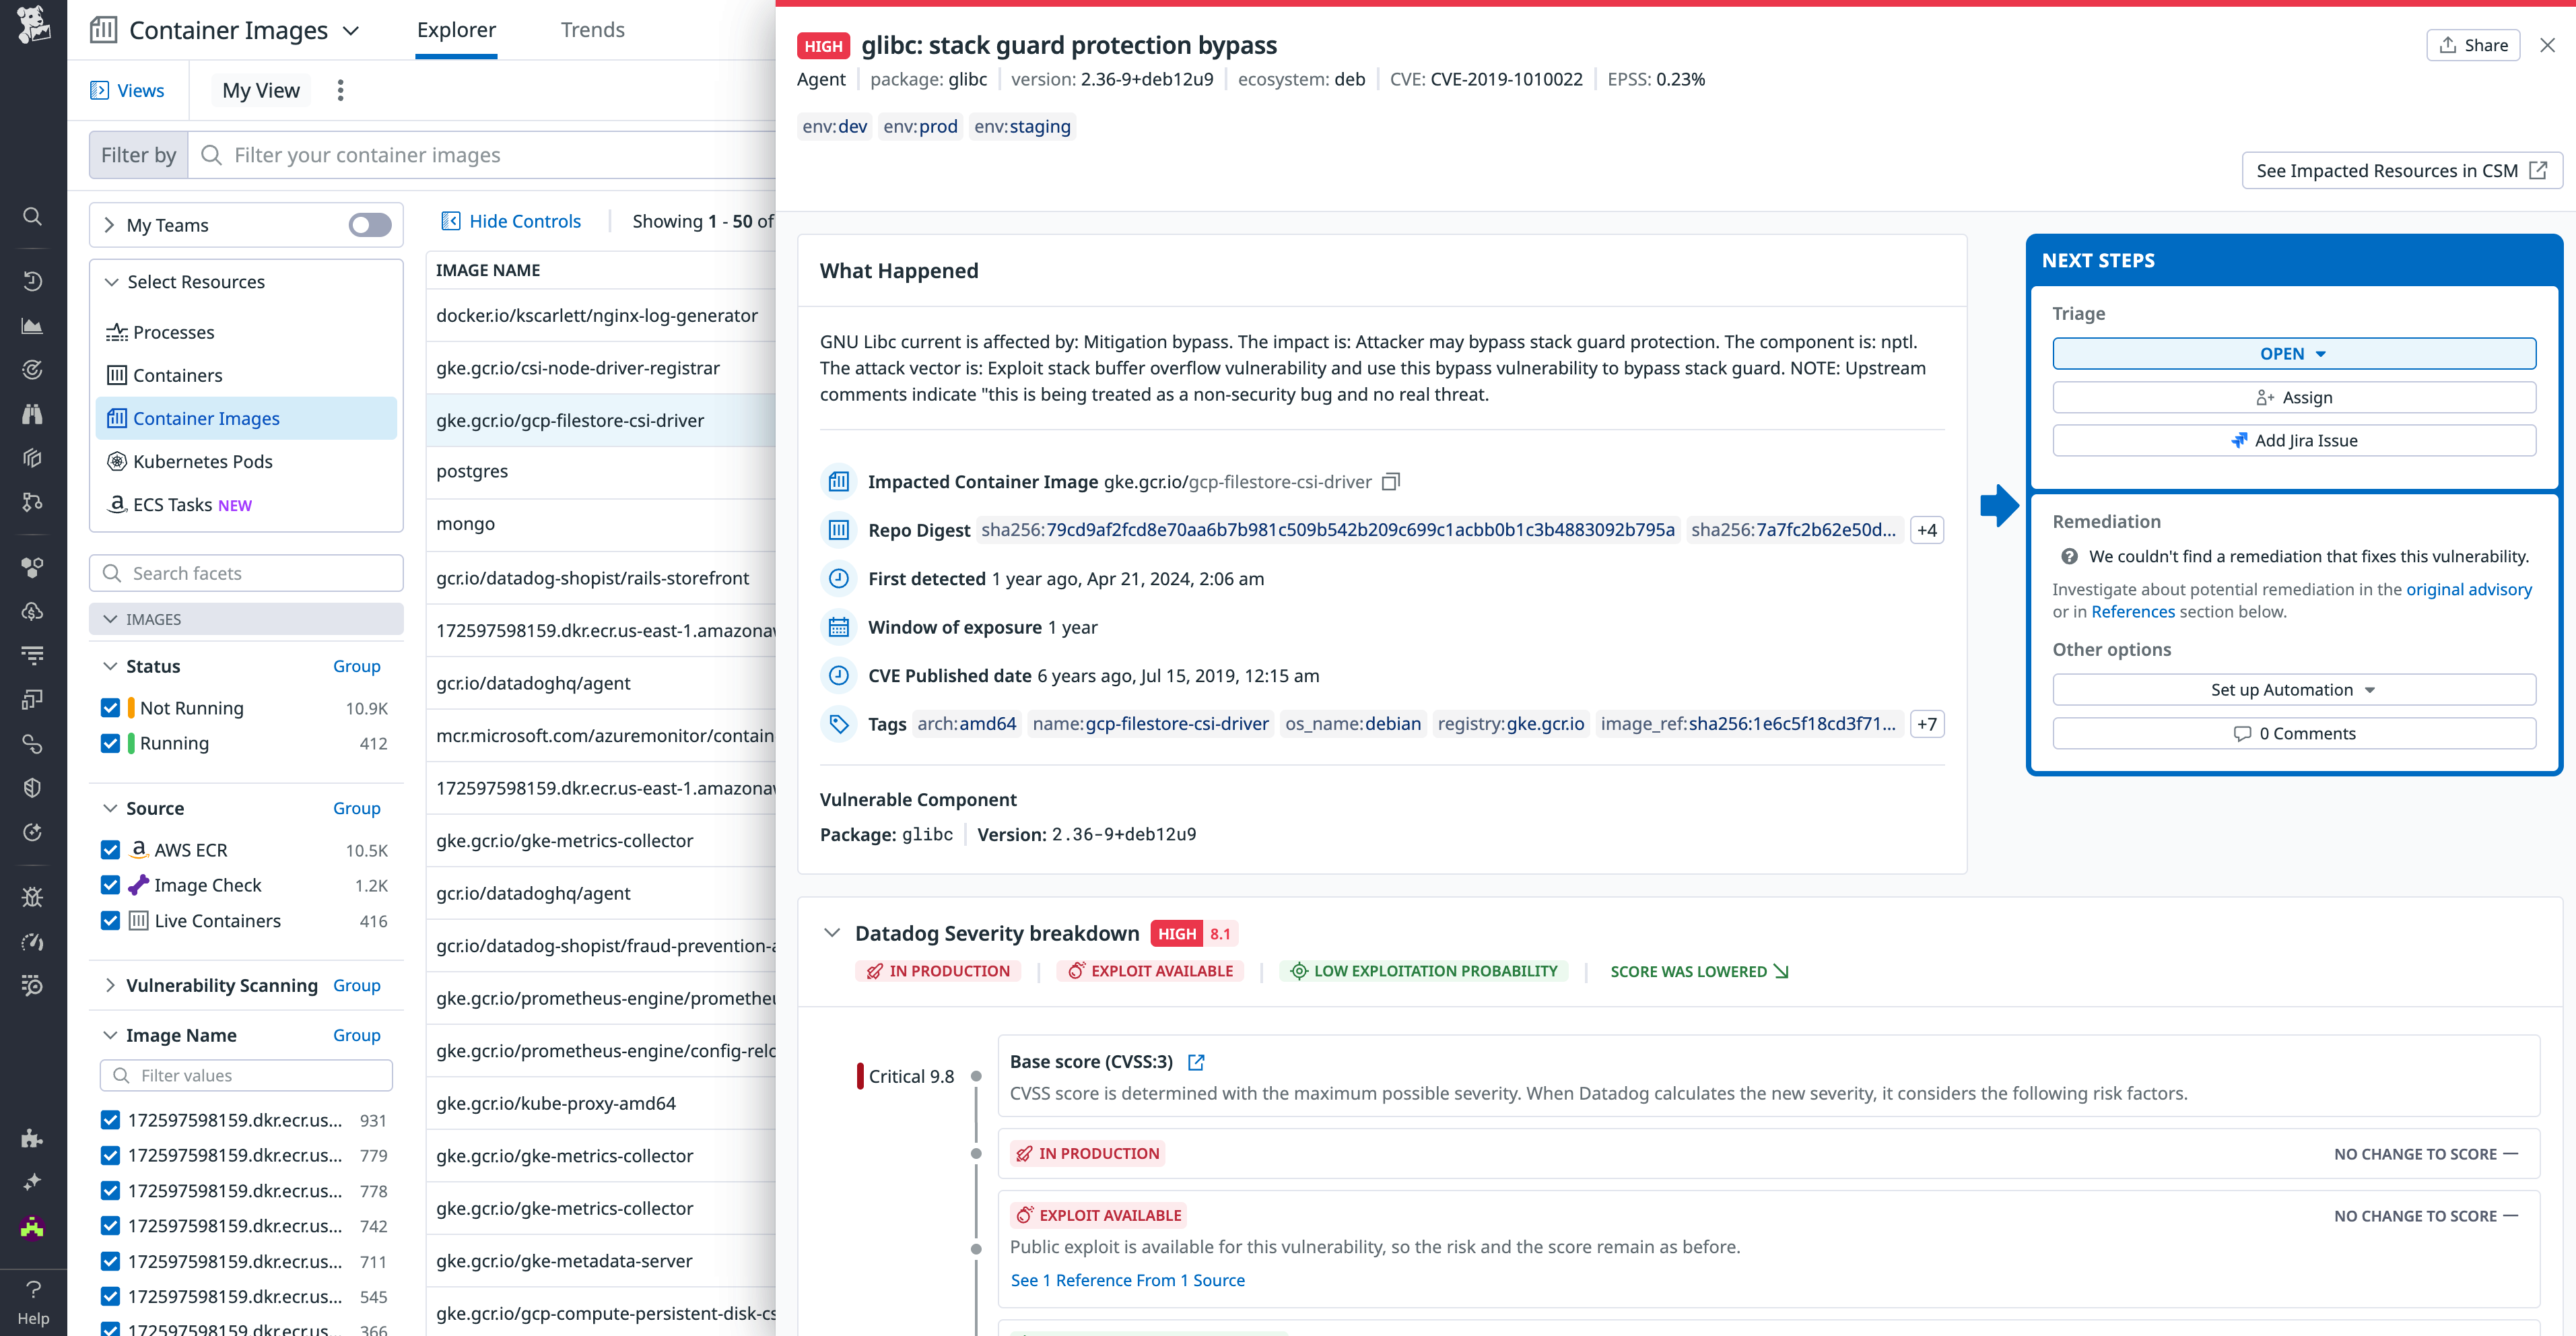Image resolution: width=2576 pixels, height=1336 pixels.
Task: Open your user avatar in the sidebar
Action: point(32,1228)
